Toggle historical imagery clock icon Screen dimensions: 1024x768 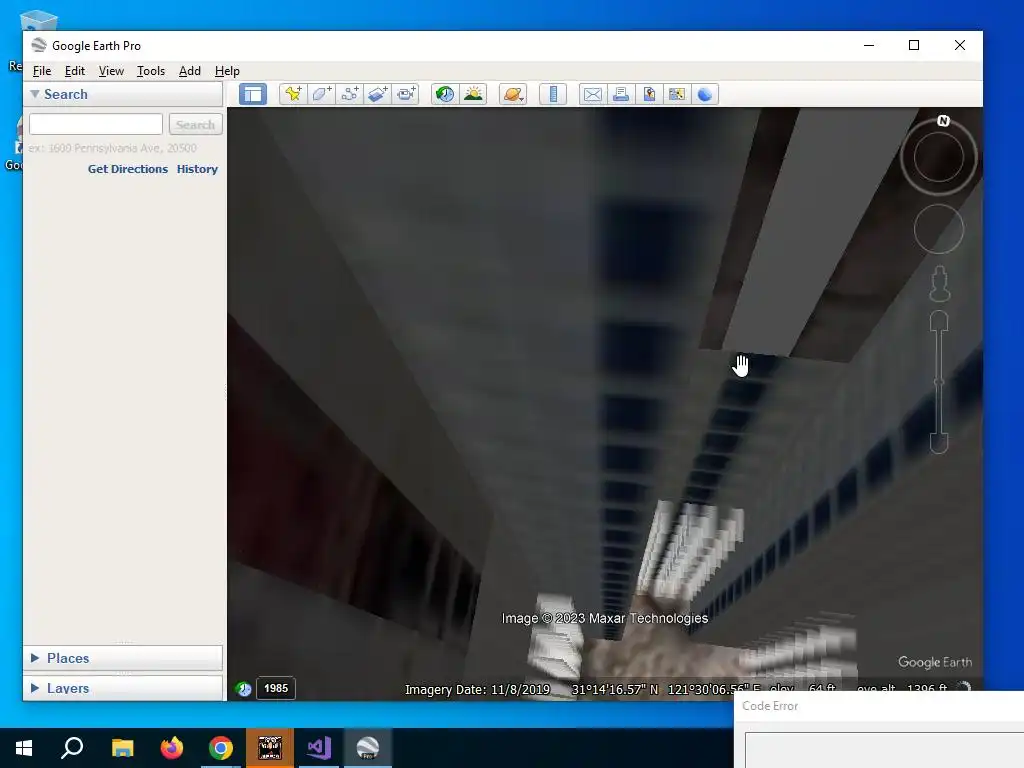[445, 94]
